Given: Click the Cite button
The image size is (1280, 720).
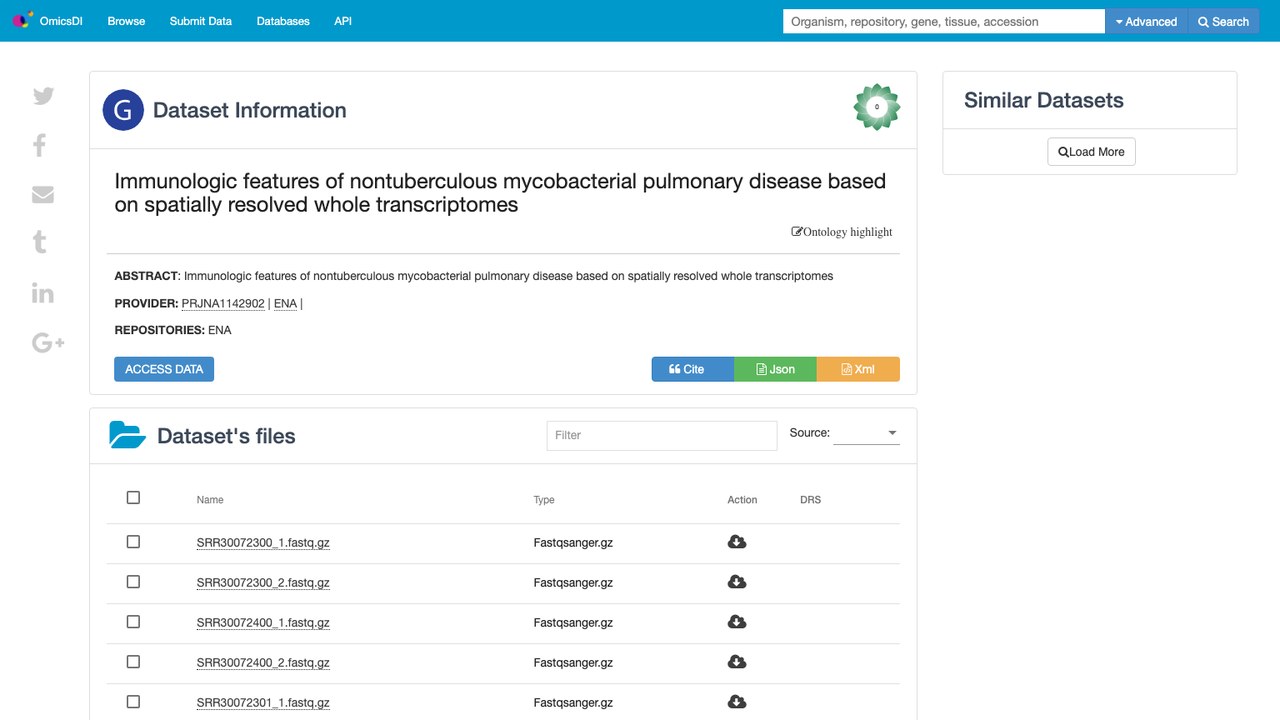Looking at the screenshot, I should tap(693, 369).
